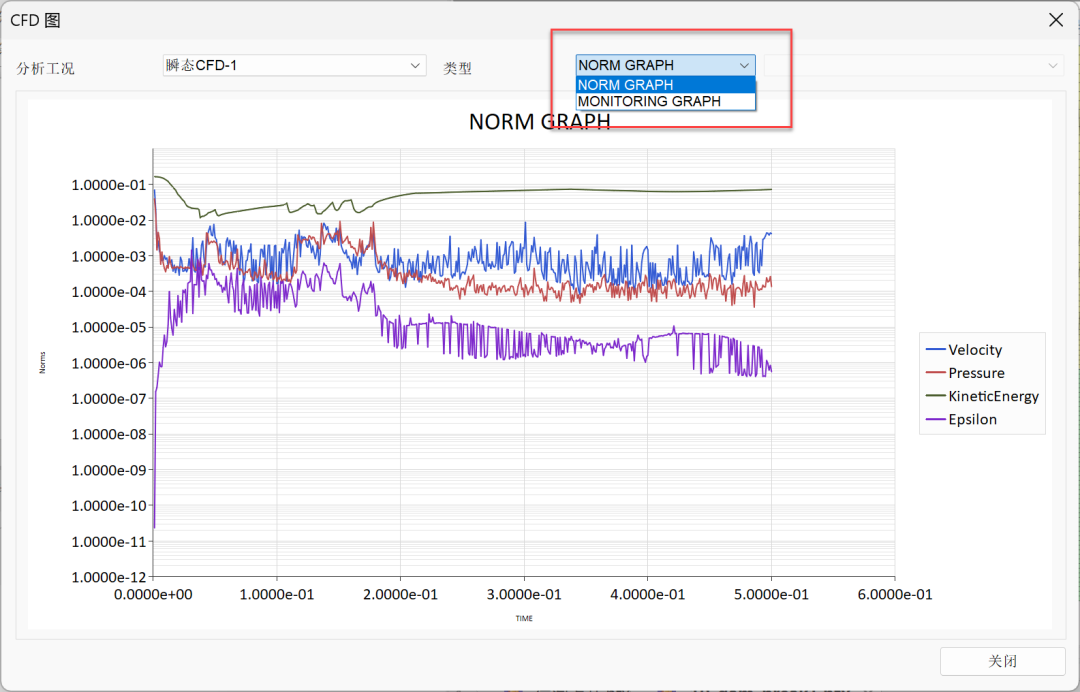Click the TIME x-axis label
Image resolution: width=1080 pixels, height=692 pixels.
tap(524, 618)
